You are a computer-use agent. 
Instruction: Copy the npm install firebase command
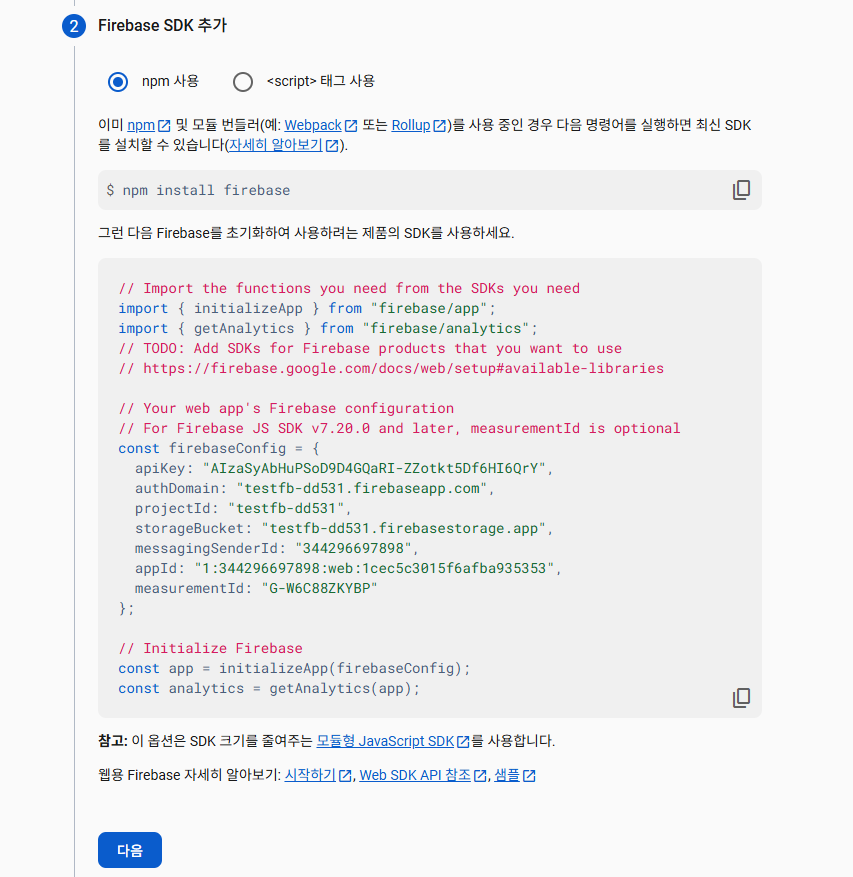point(741,190)
